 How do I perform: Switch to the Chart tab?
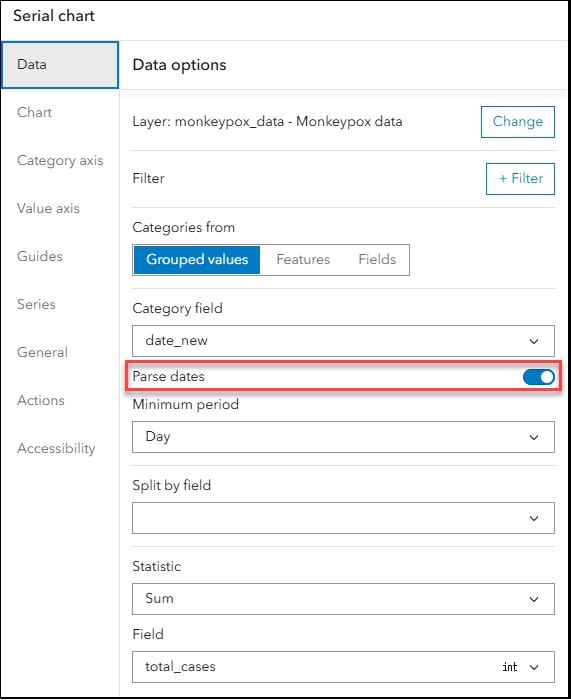60,112
